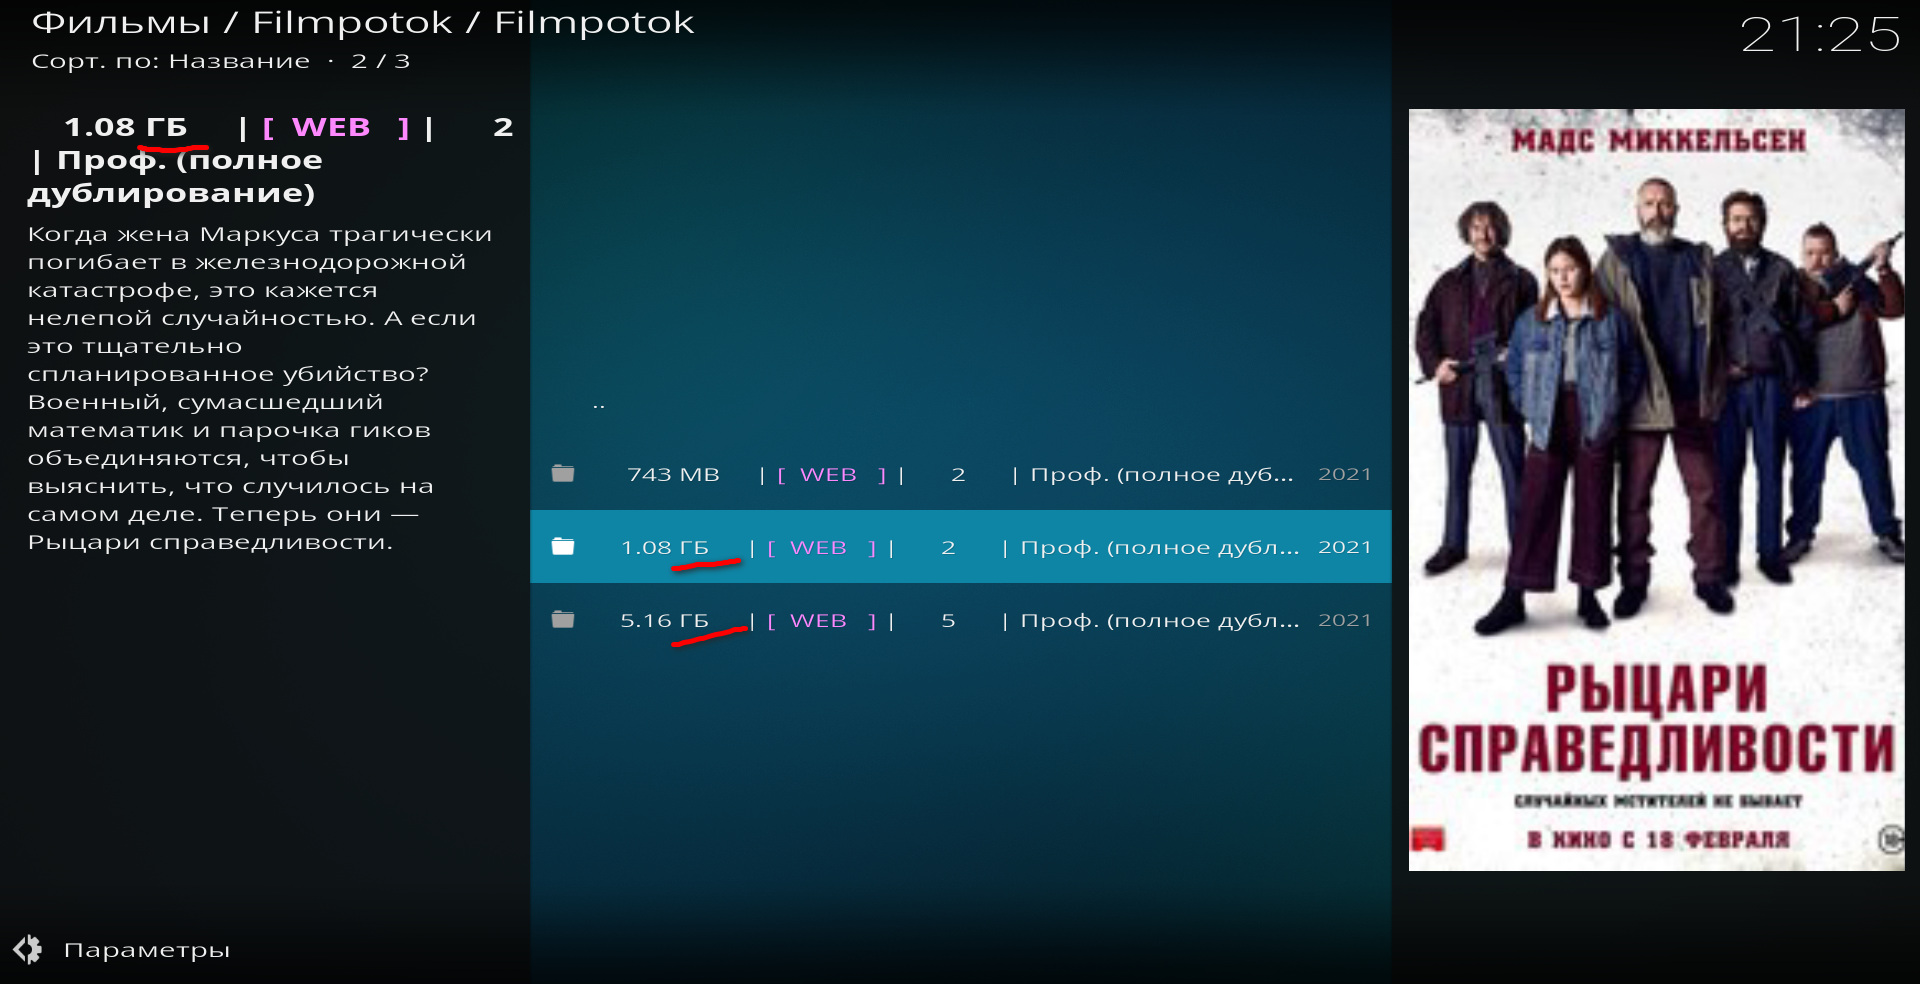Image resolution: width=1920 pixels, height=984 pixels.
Task: Click the folder icon of the 1.08 ГБ entry
Action: (563, 547)
